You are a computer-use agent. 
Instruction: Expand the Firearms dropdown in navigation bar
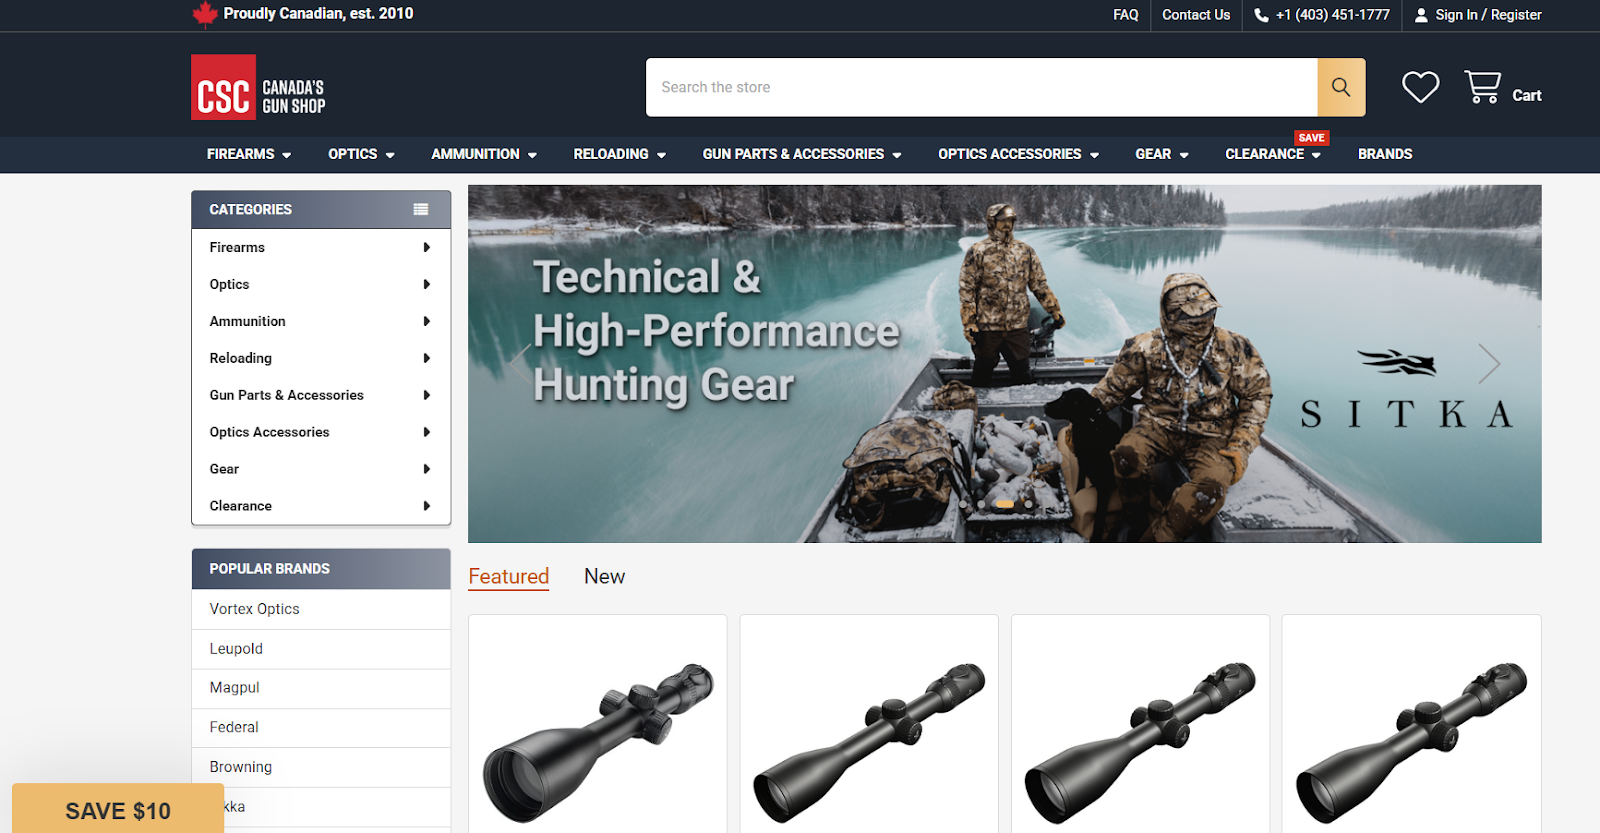click(249, 154)
